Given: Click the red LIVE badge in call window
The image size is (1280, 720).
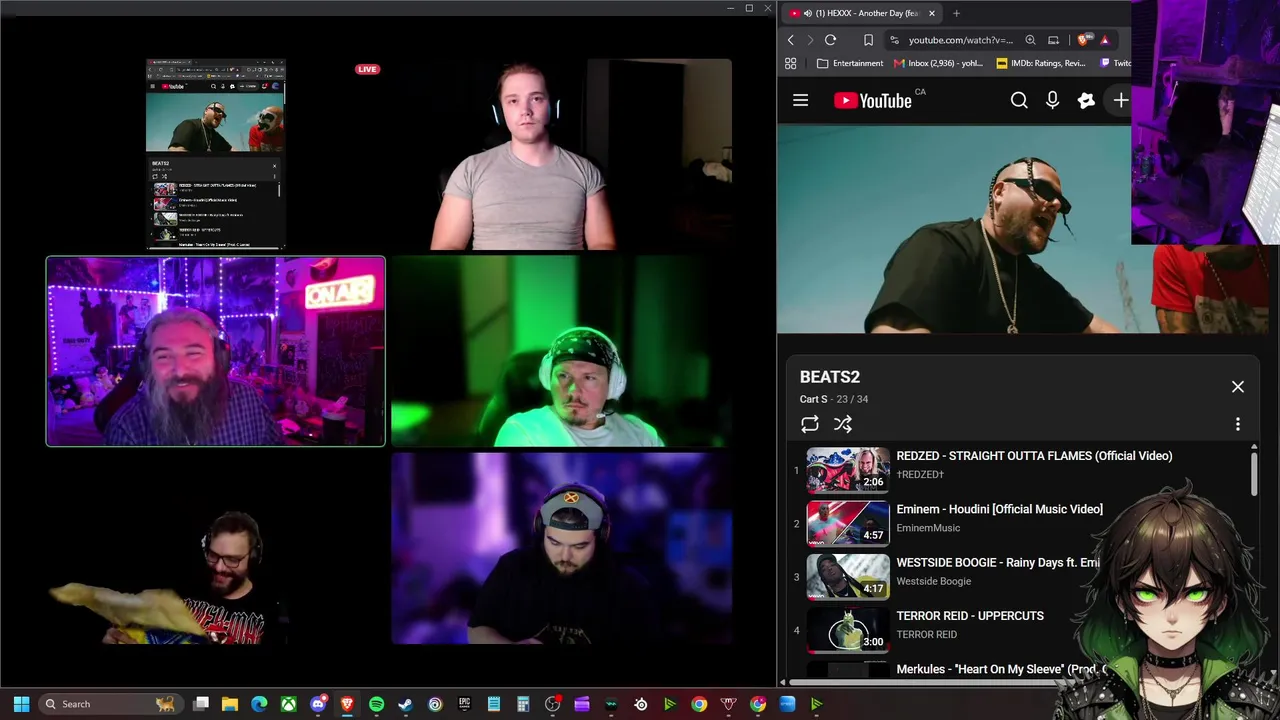Looking at the screenshot, I should [367, 69].
